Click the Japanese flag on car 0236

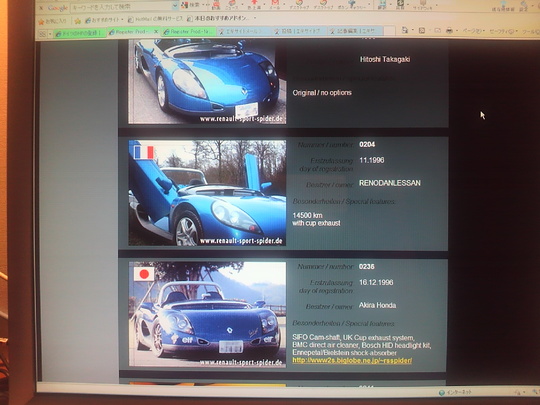144,274
